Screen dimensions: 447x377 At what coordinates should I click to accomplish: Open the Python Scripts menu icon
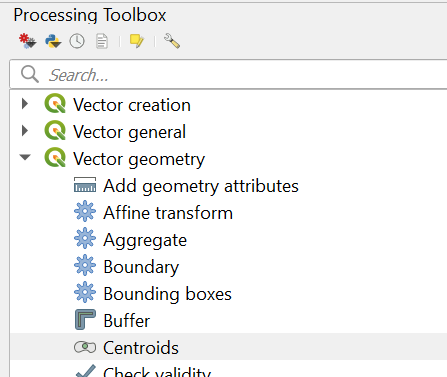[x=53, y=41]
